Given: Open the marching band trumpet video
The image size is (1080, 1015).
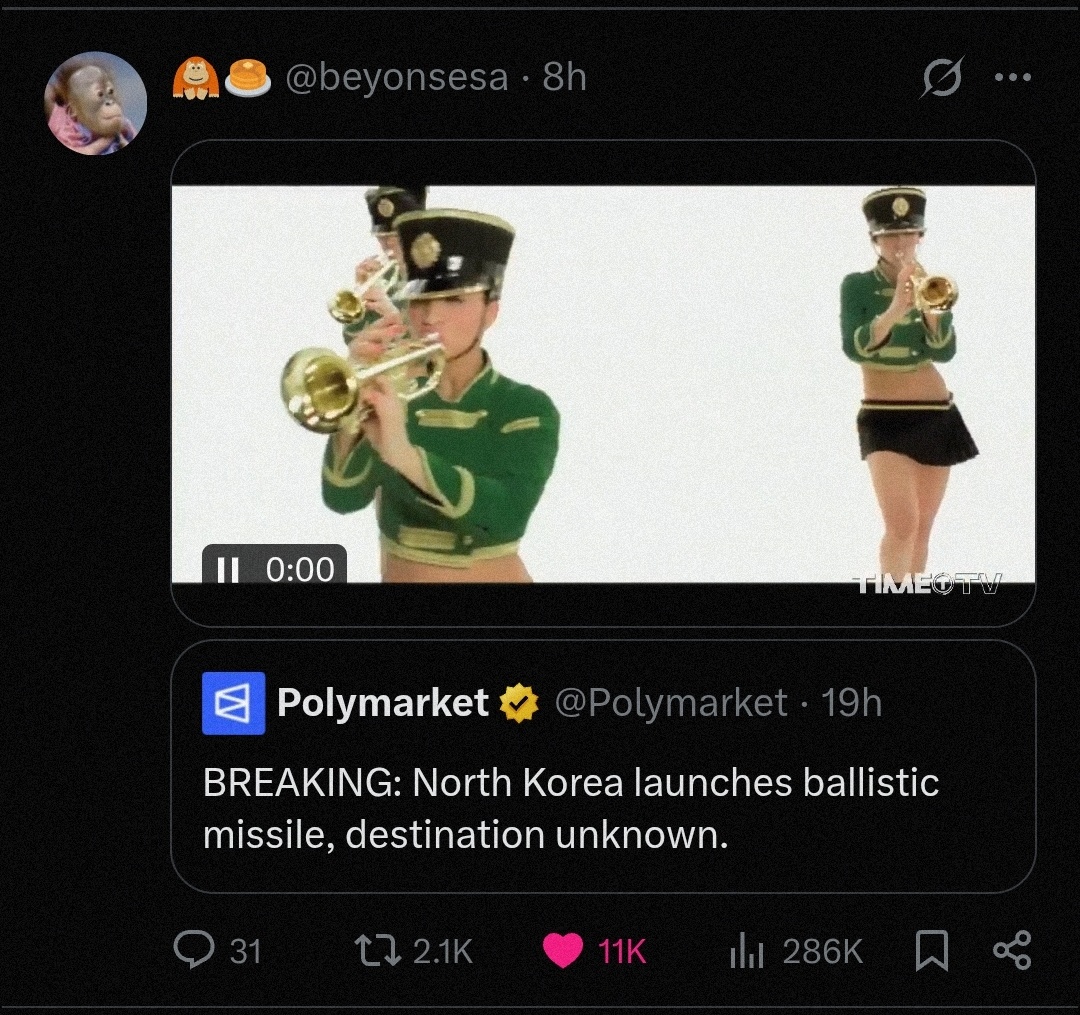Looking at the screenshot, I should tap(603, 383).
